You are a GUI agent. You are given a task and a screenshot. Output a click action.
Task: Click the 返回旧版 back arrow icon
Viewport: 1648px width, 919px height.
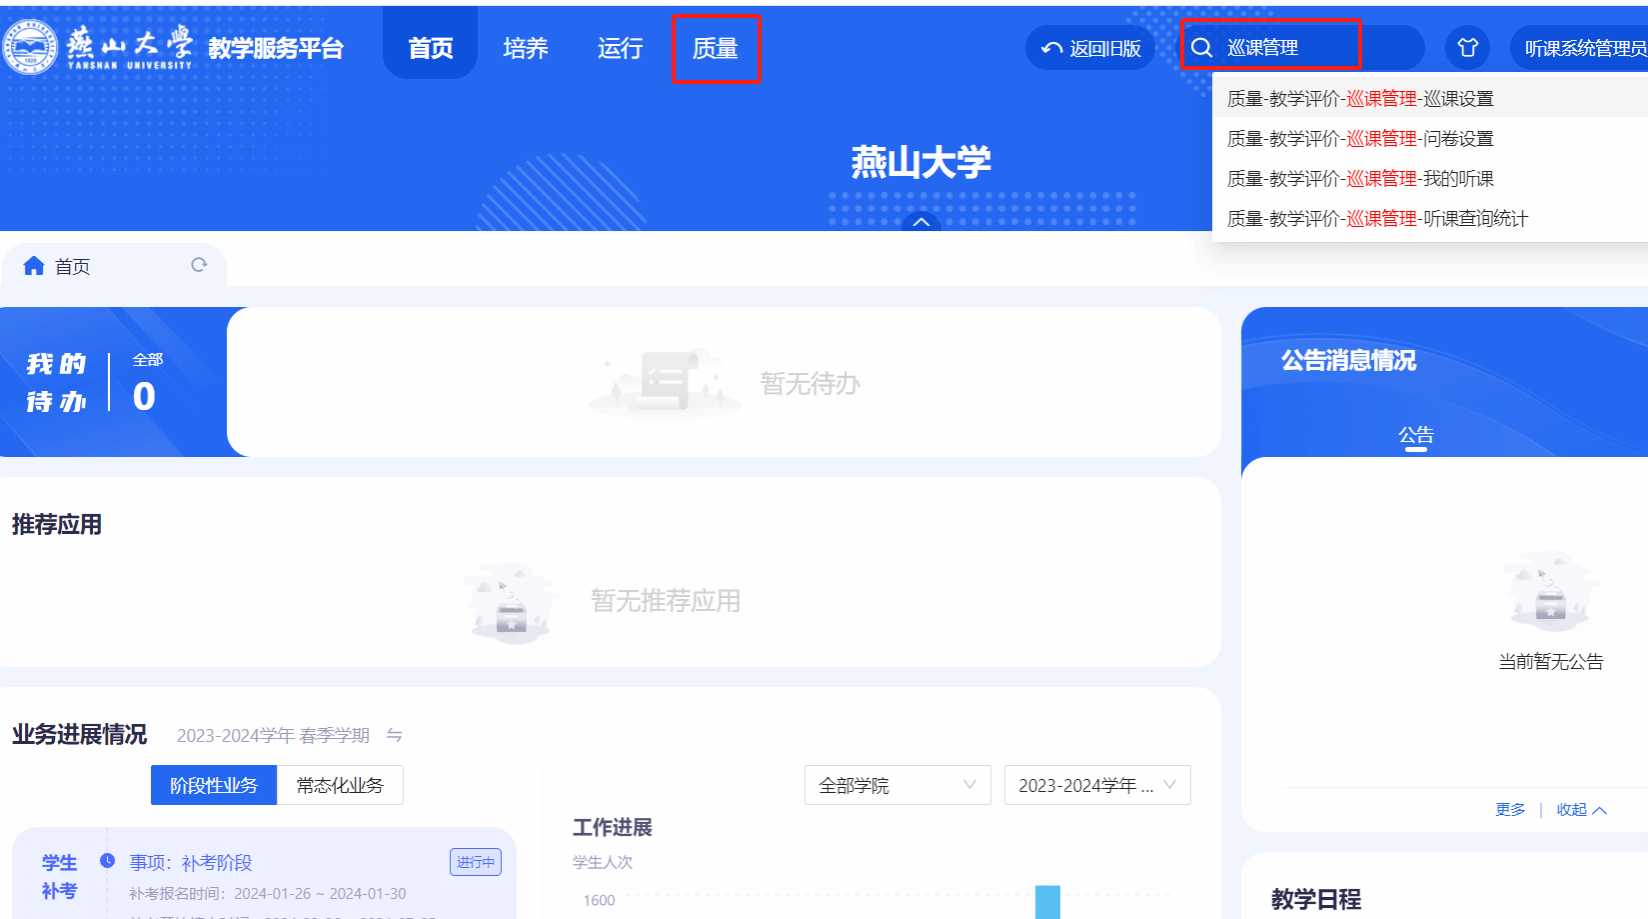tap(1051, 48)
